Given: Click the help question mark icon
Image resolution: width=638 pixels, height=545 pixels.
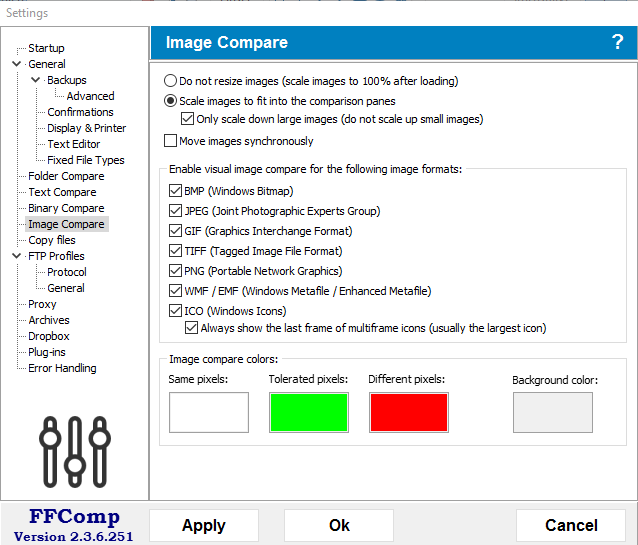Looking at the screenshot, I should pyautogui.click(x=617, y=42).
